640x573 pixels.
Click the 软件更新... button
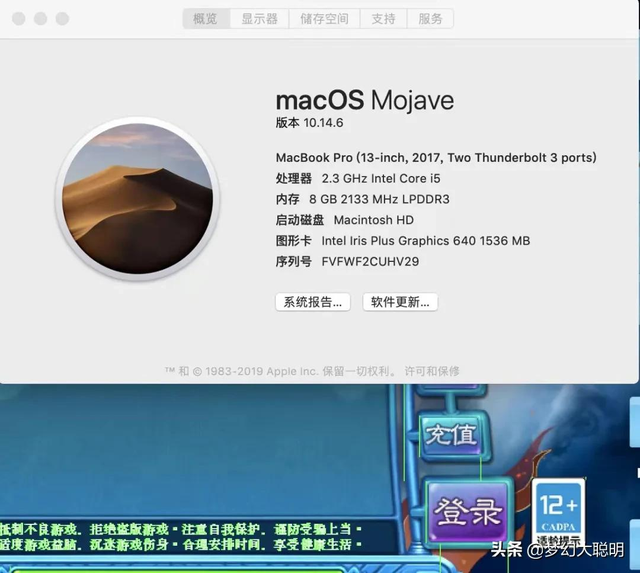click(400, 302)
